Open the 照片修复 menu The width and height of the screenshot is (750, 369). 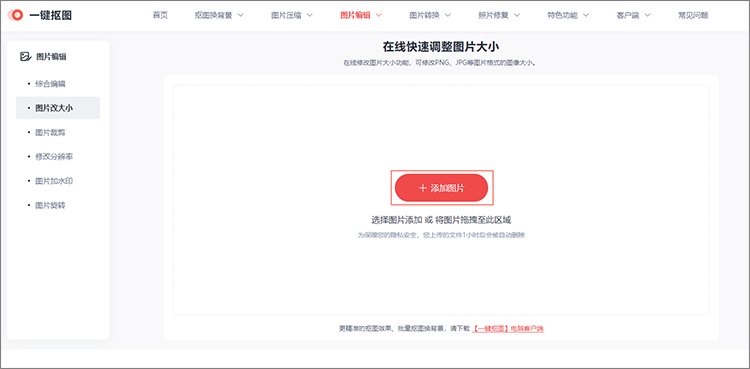point(493,15)
